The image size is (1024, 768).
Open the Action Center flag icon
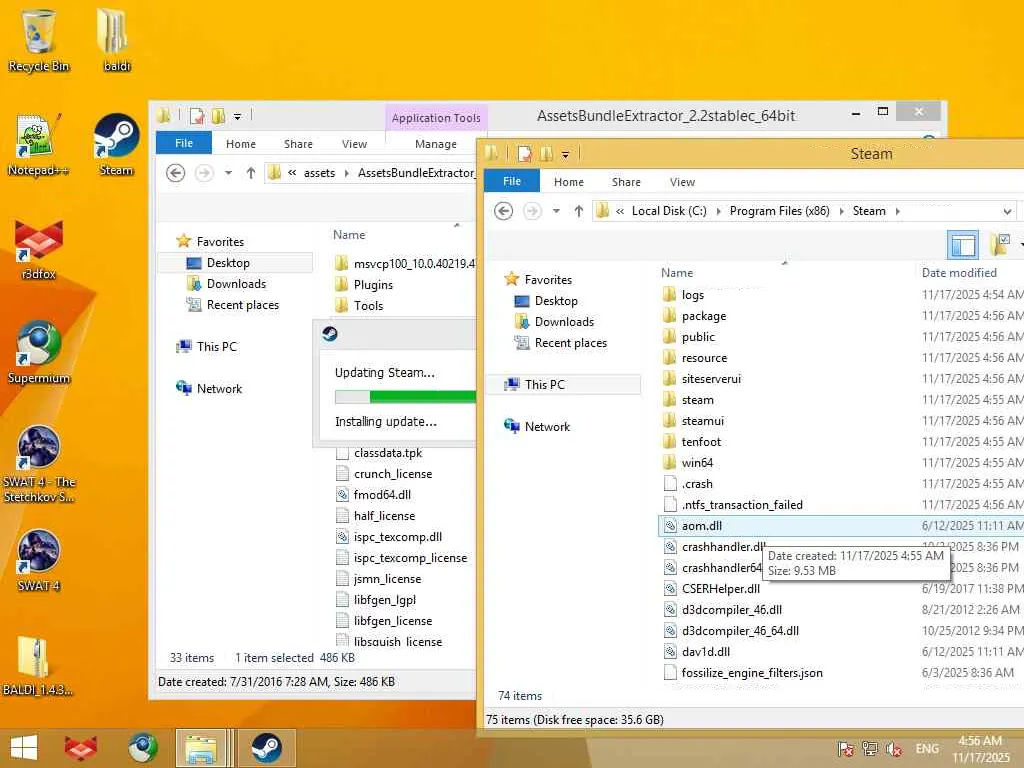[846, 749]
